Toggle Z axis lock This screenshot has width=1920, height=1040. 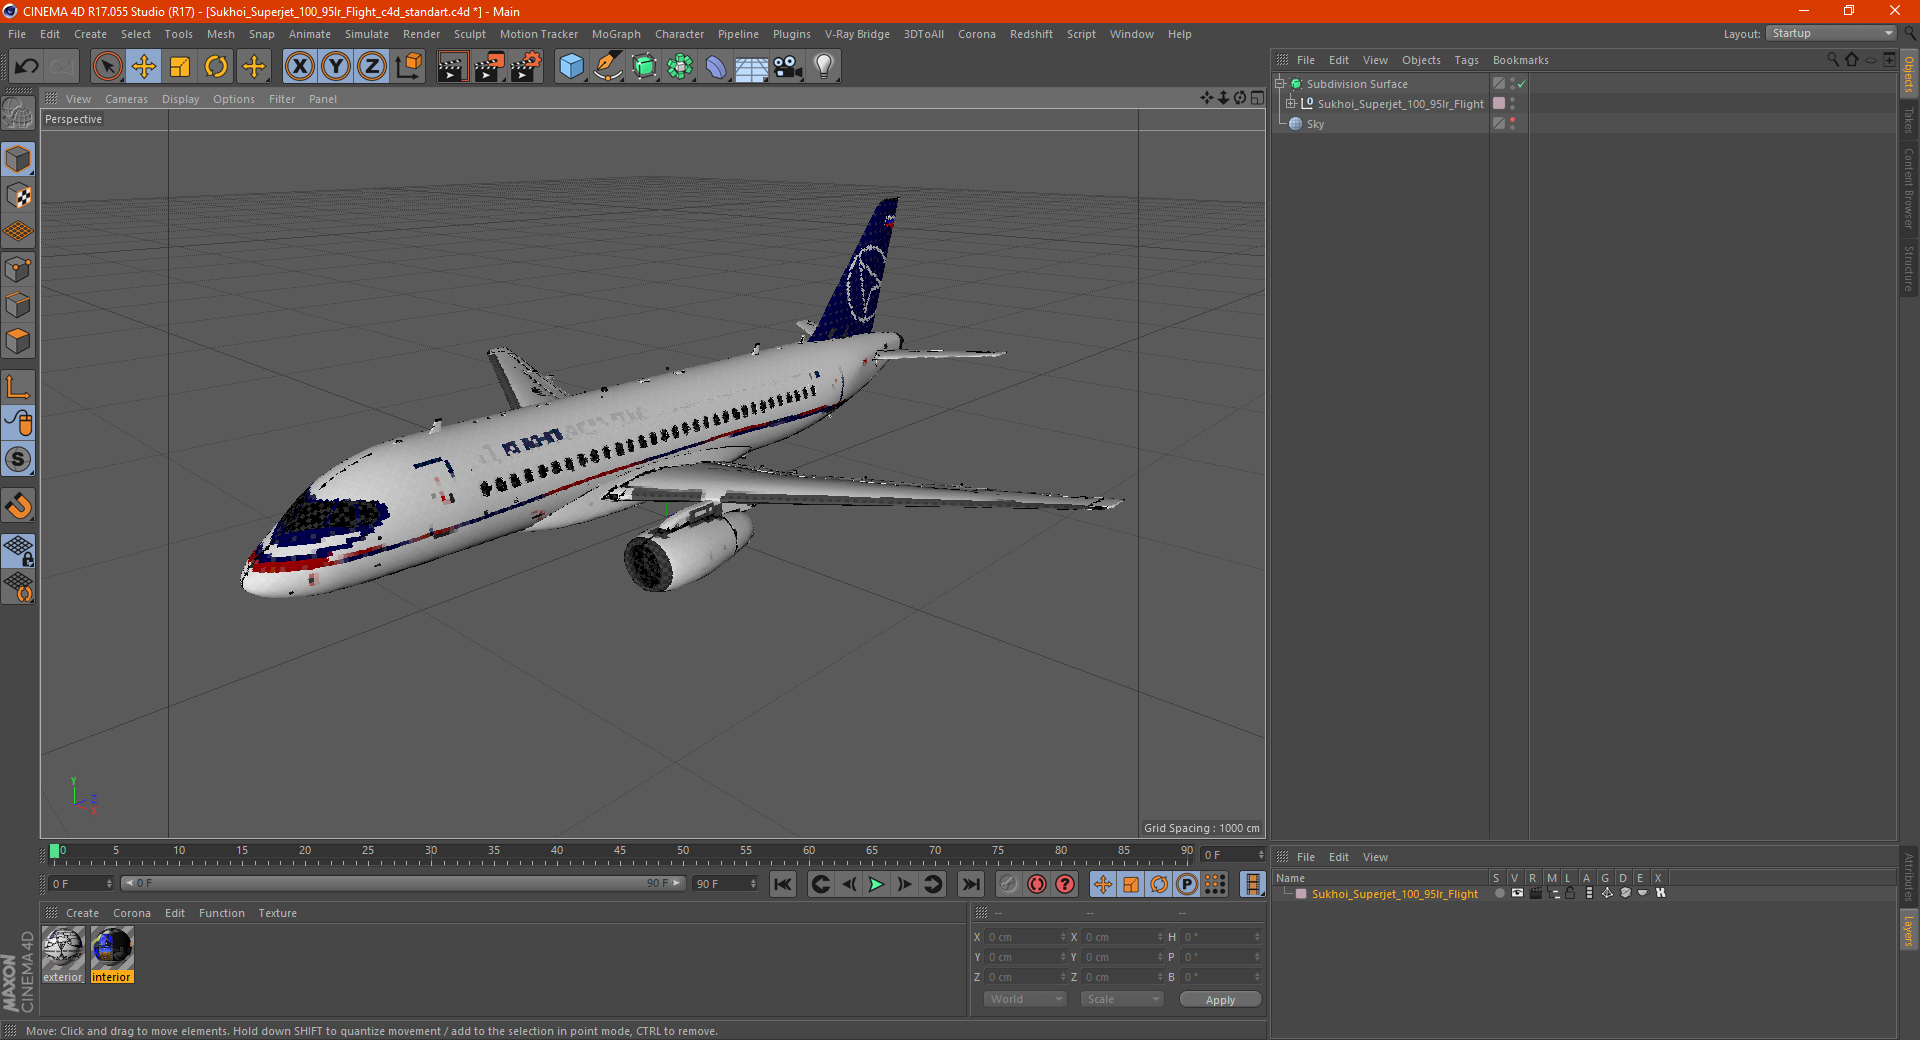pos(372,67)
